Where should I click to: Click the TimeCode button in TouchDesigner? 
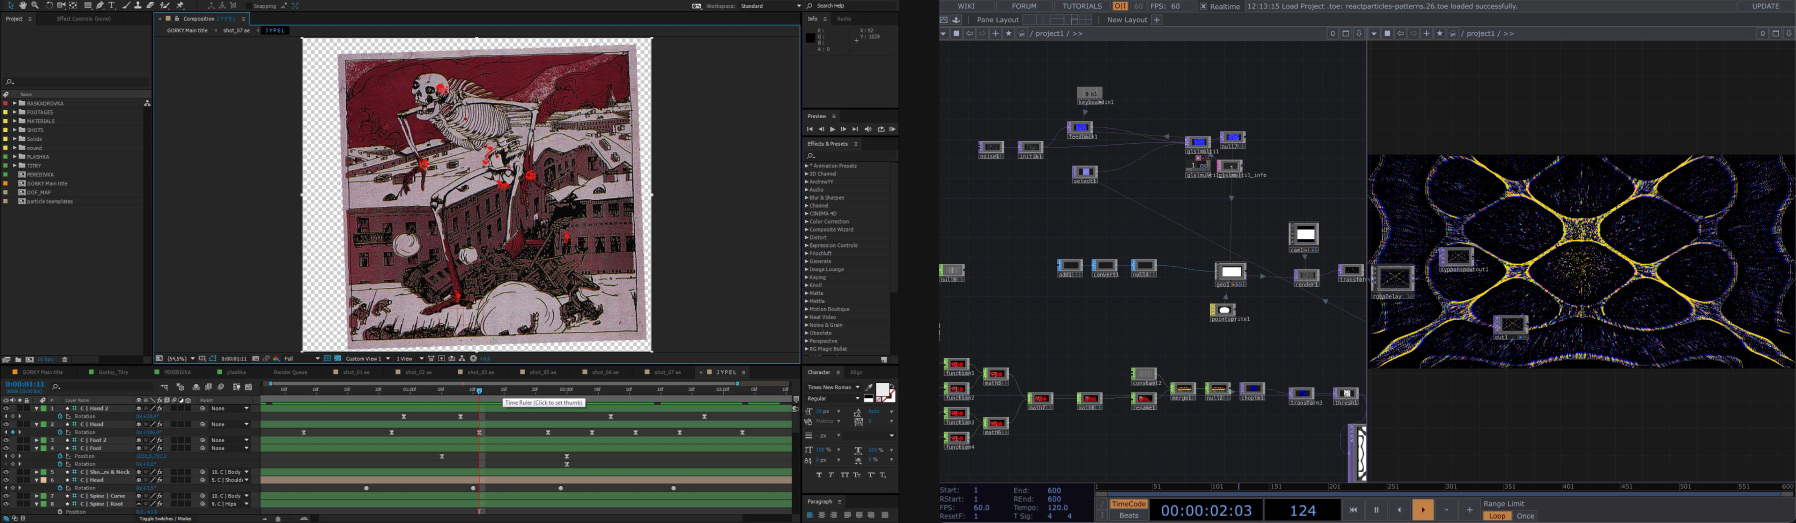coord(1129,504)
